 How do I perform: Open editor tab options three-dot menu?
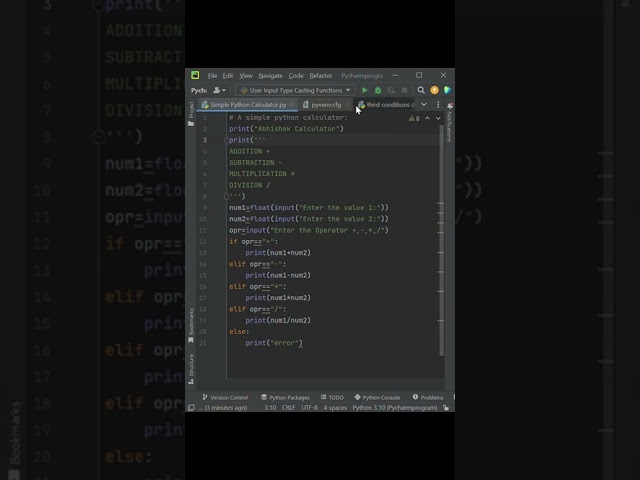point(438,104)
